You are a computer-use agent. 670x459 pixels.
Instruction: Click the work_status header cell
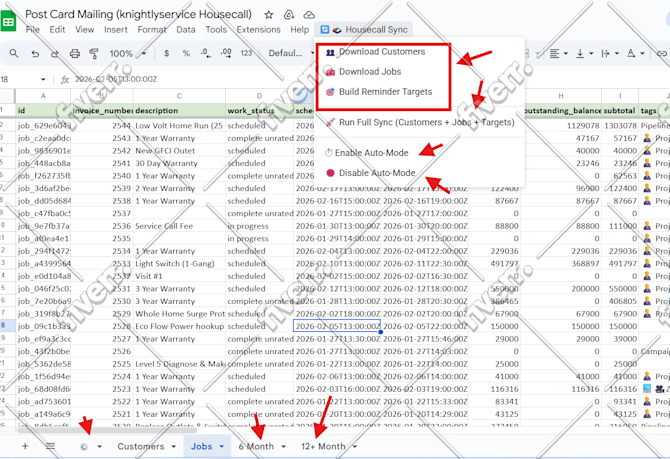(259, 110)
